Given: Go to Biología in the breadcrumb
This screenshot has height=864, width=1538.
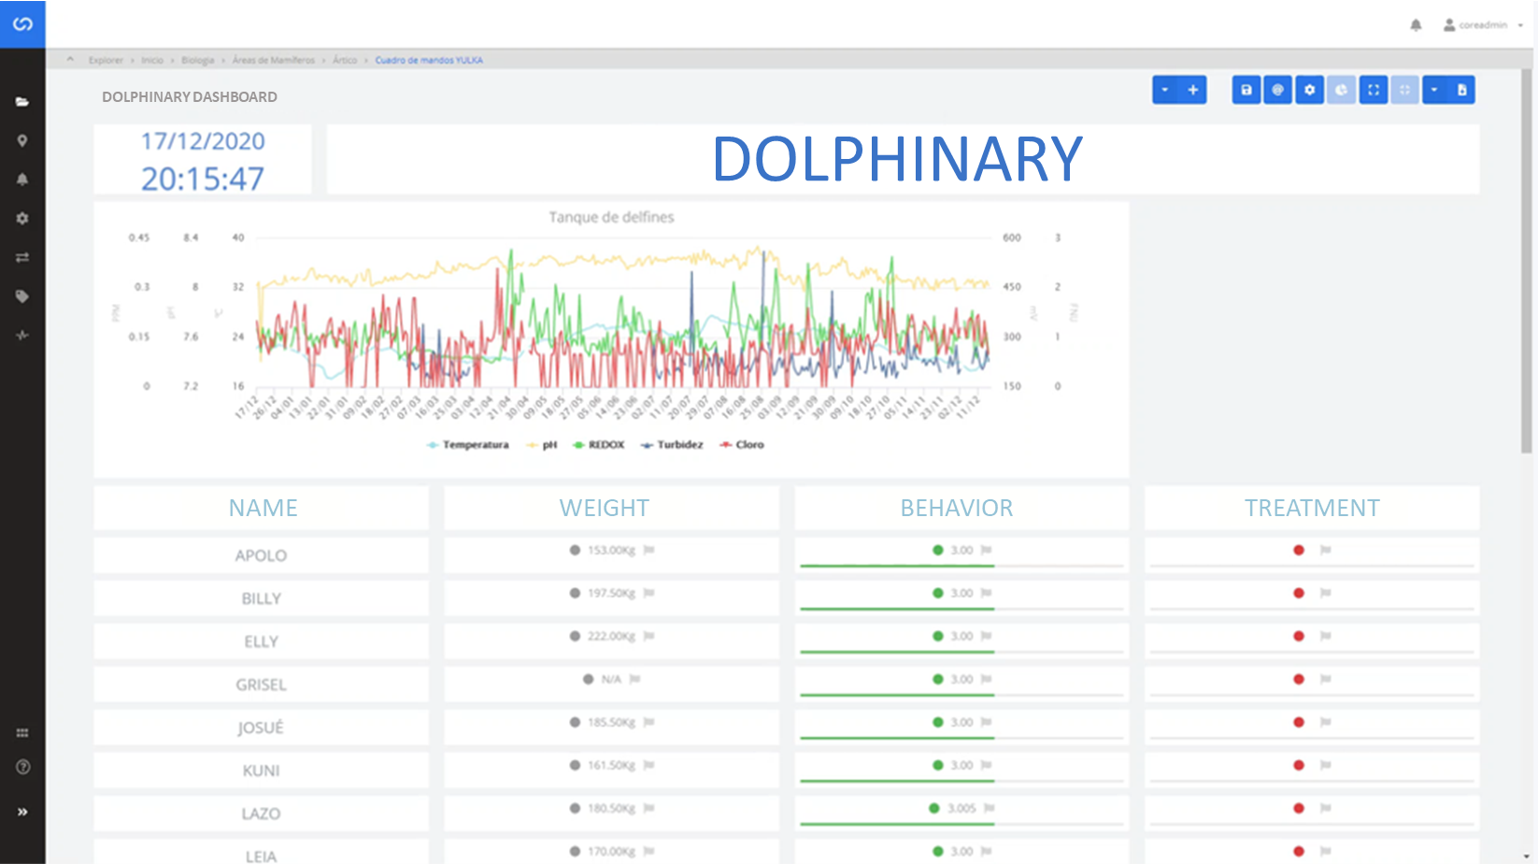Looking at the screenshot, I should click(x=198, y=60).
